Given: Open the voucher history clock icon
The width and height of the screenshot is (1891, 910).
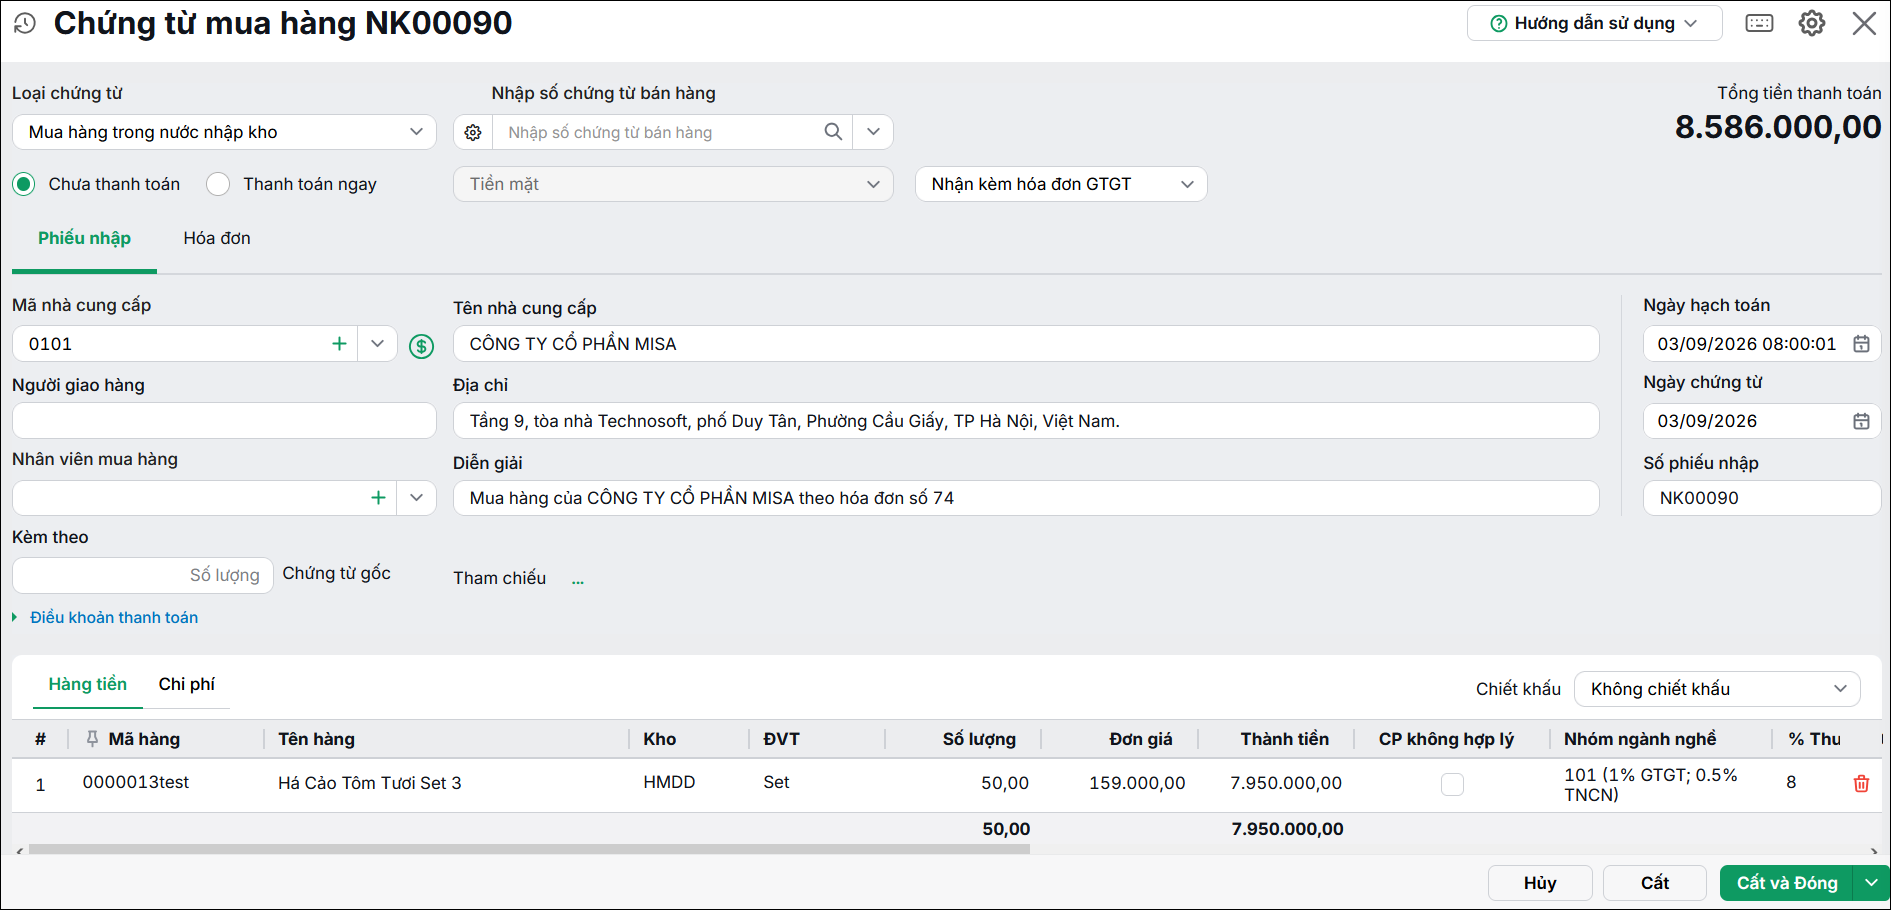Looking at the screenshot, I should [25, 23].
